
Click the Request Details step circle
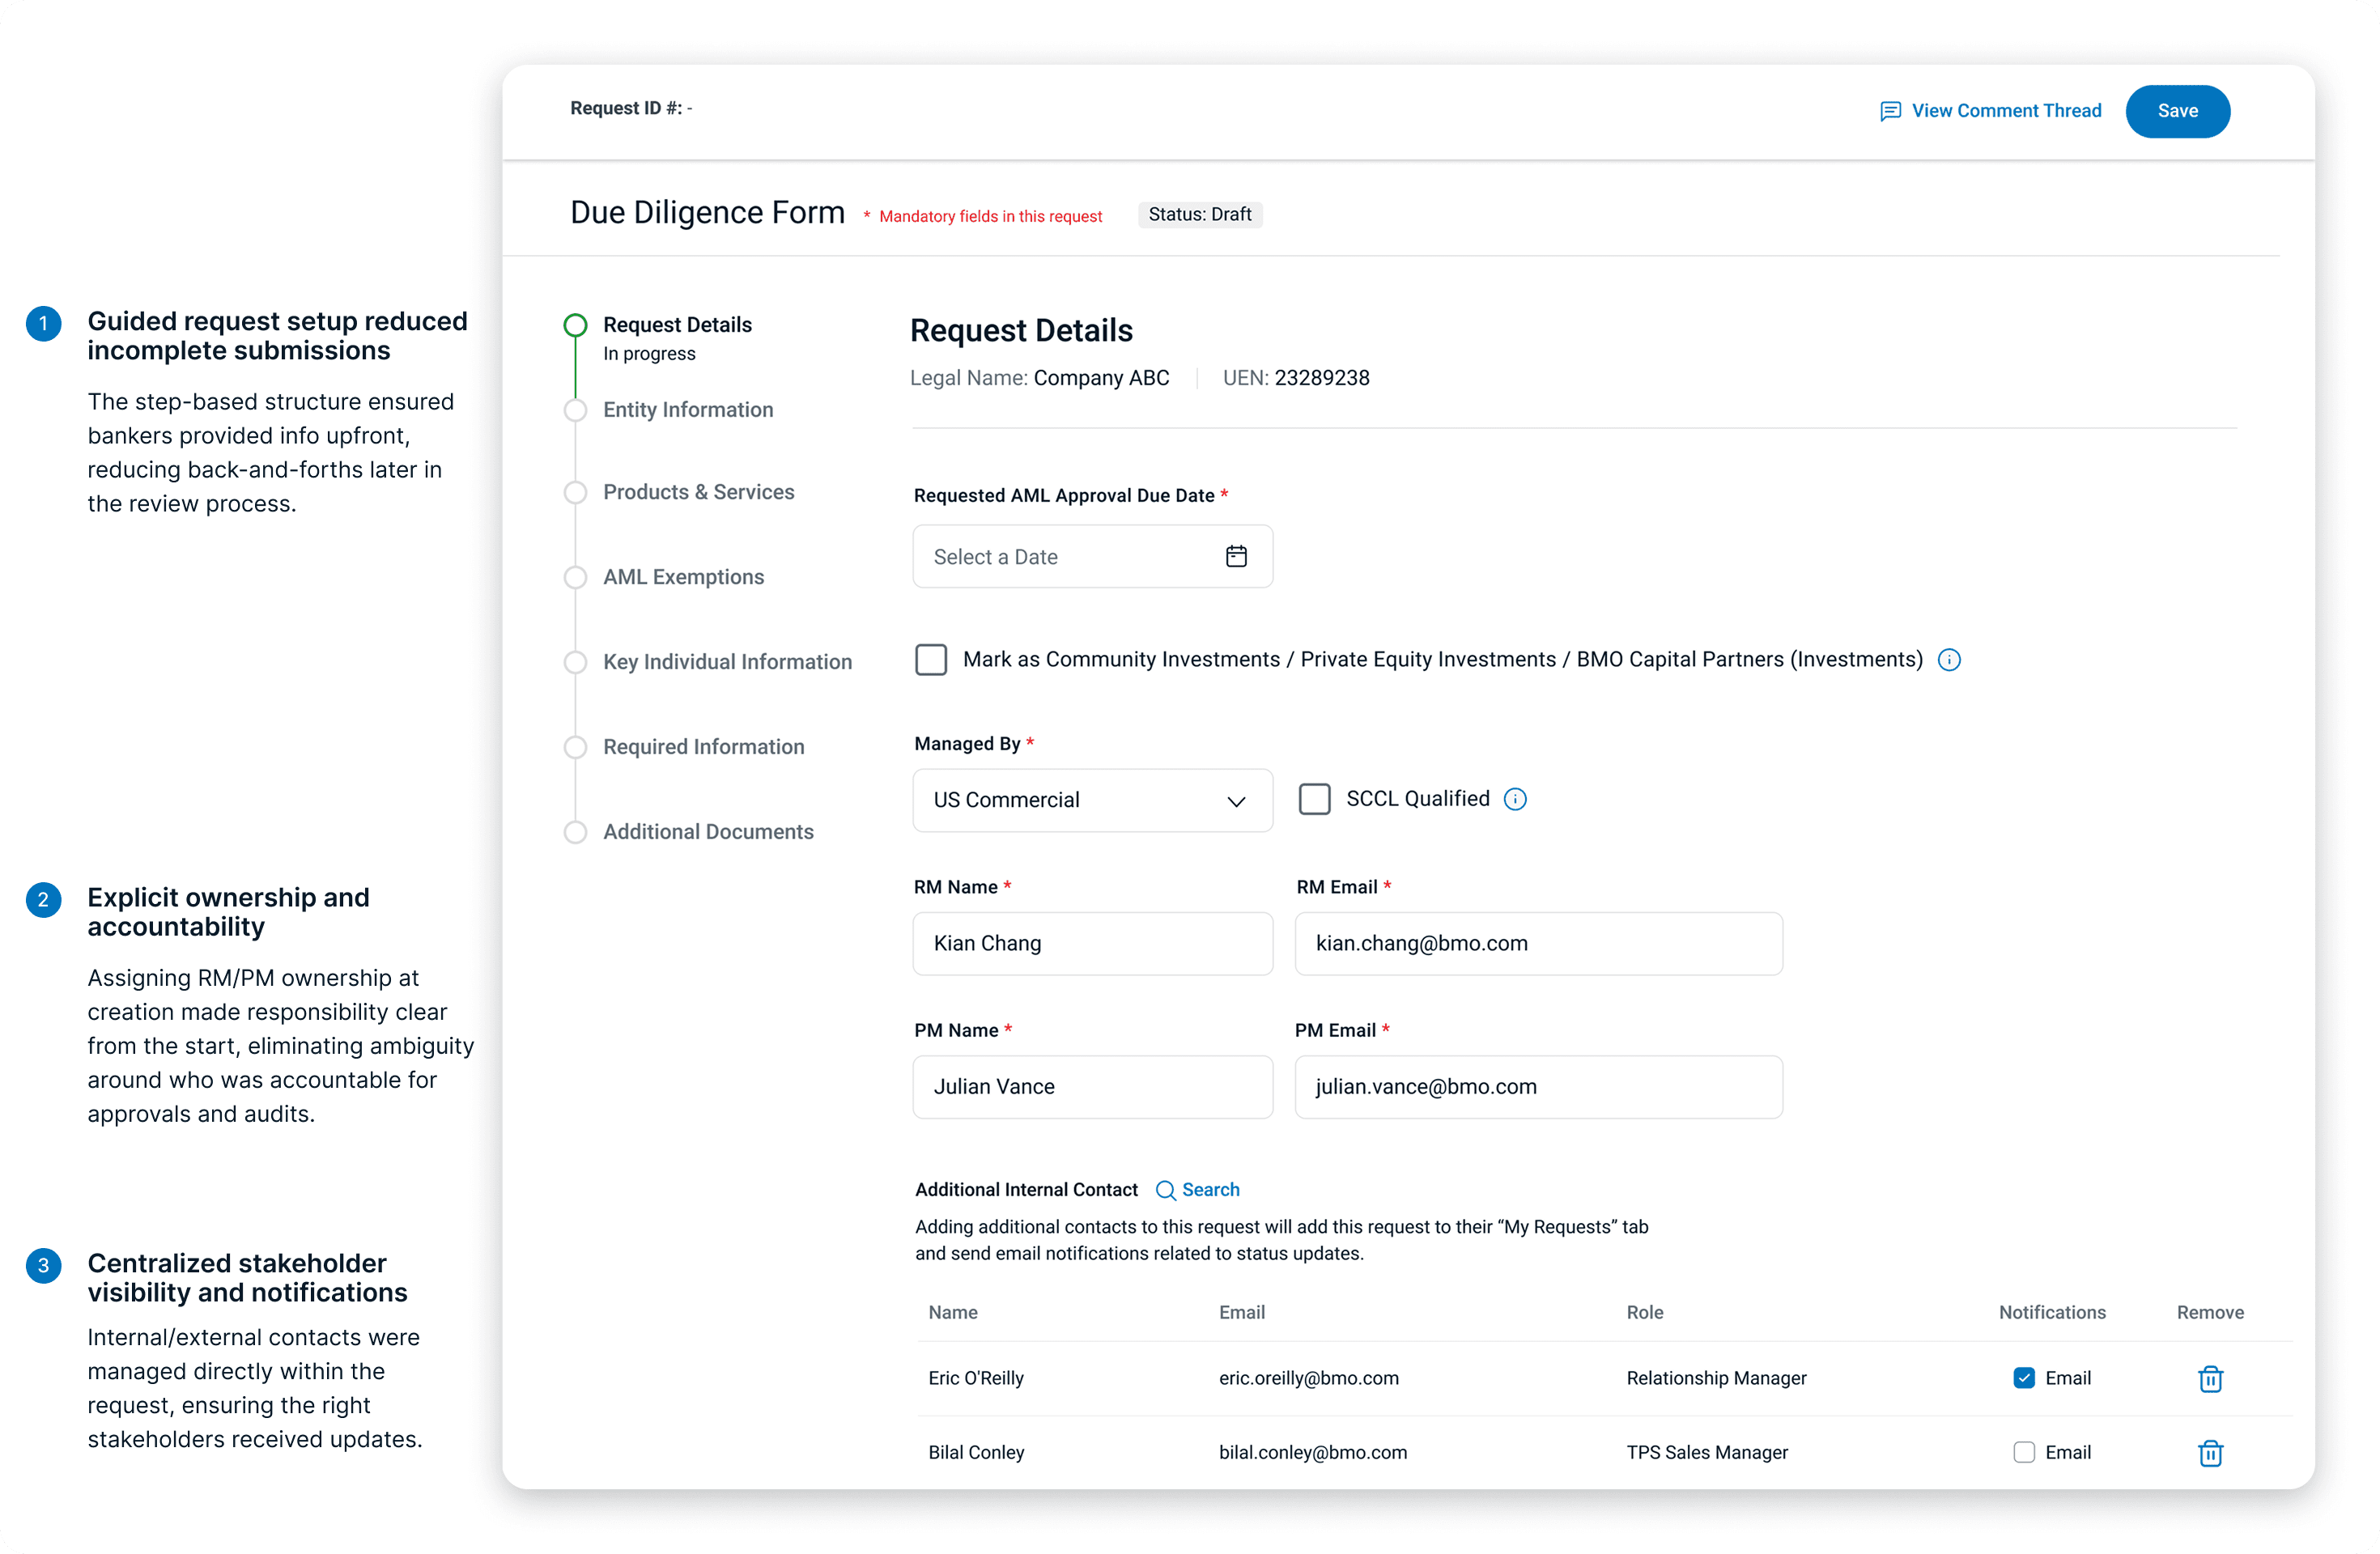[575, 324]
